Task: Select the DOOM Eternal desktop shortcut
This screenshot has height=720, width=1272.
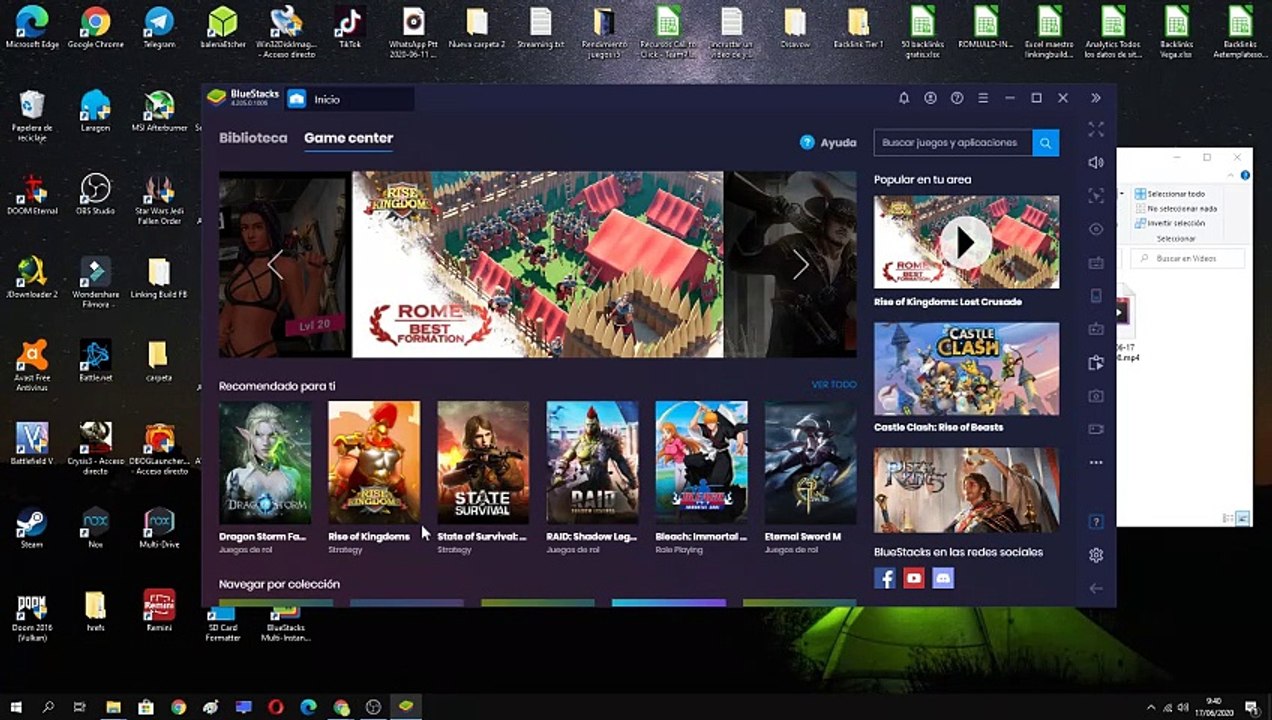Action: (x=33, y=195)
